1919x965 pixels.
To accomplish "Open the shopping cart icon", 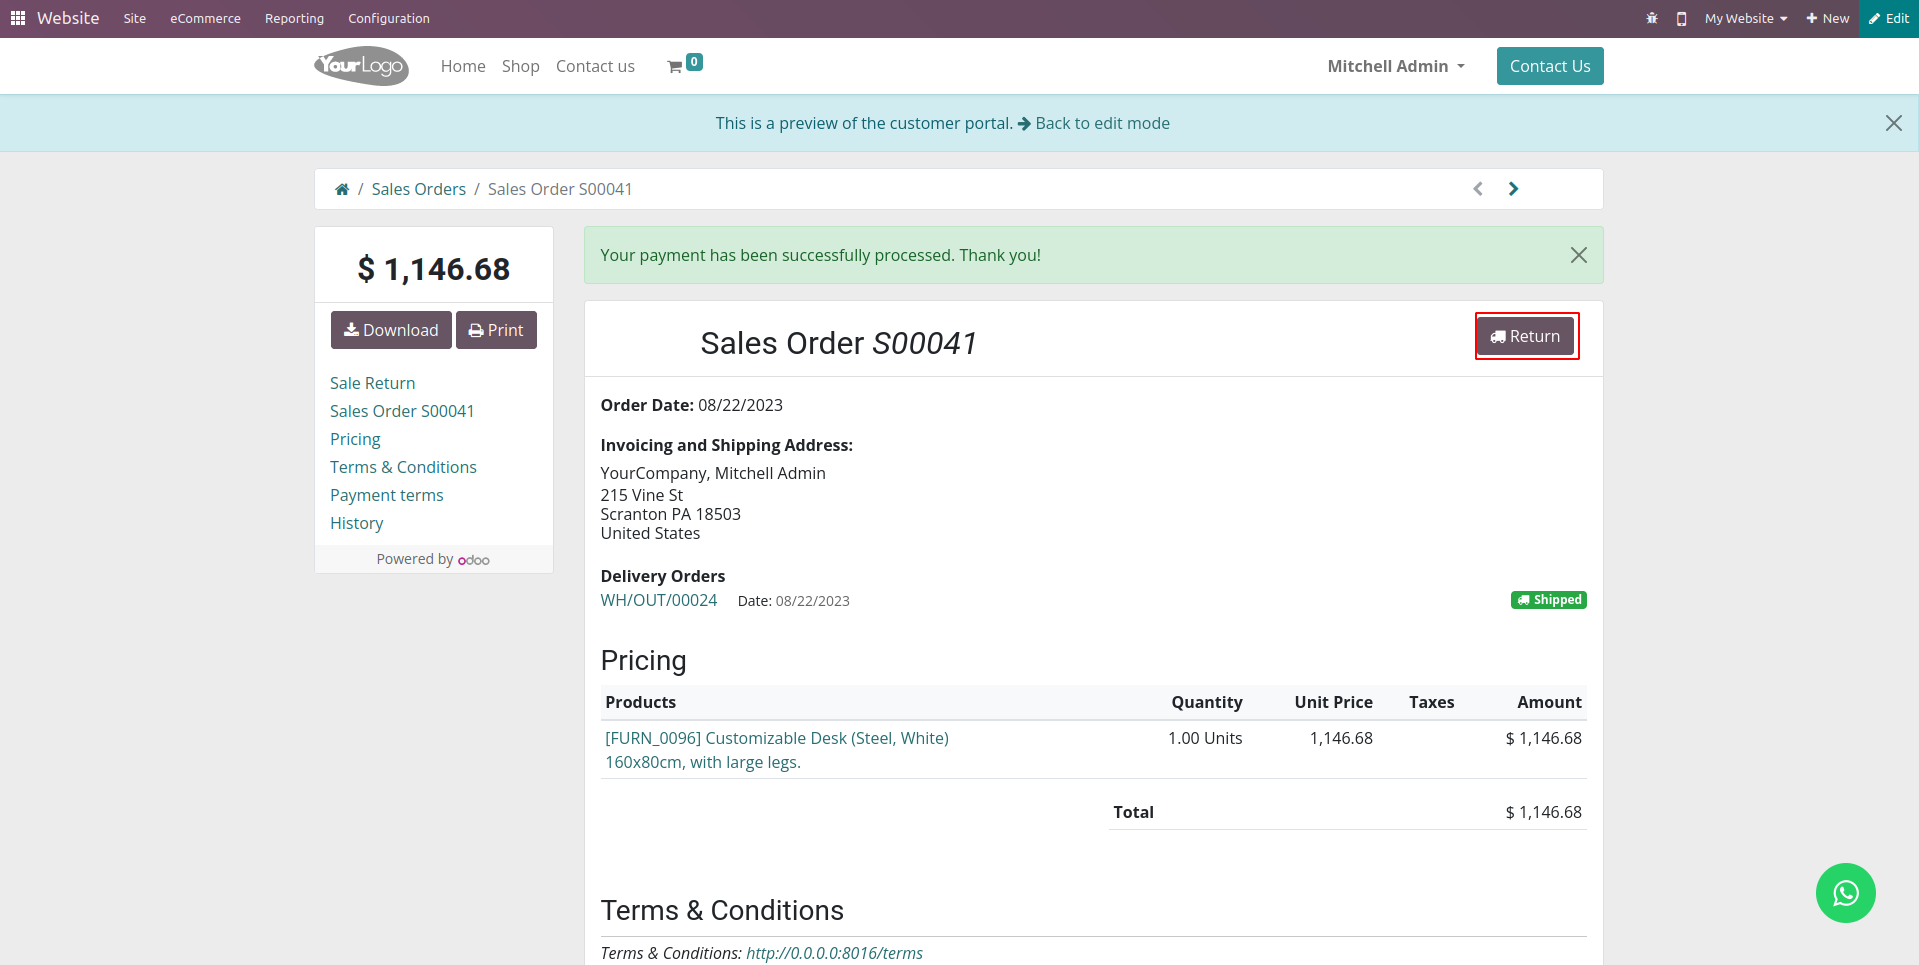I will click(x=676, y=66).
